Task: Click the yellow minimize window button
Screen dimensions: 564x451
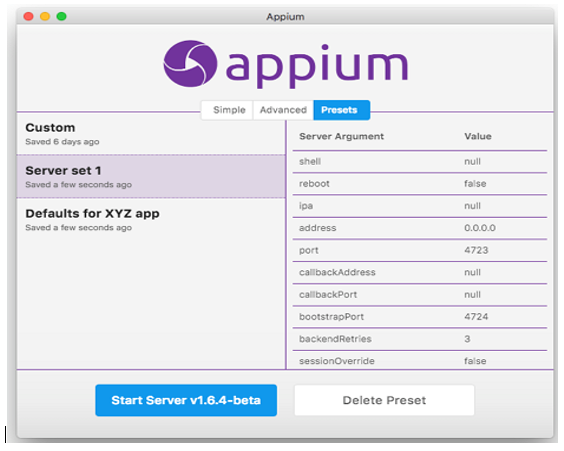Action: [45, 17]
